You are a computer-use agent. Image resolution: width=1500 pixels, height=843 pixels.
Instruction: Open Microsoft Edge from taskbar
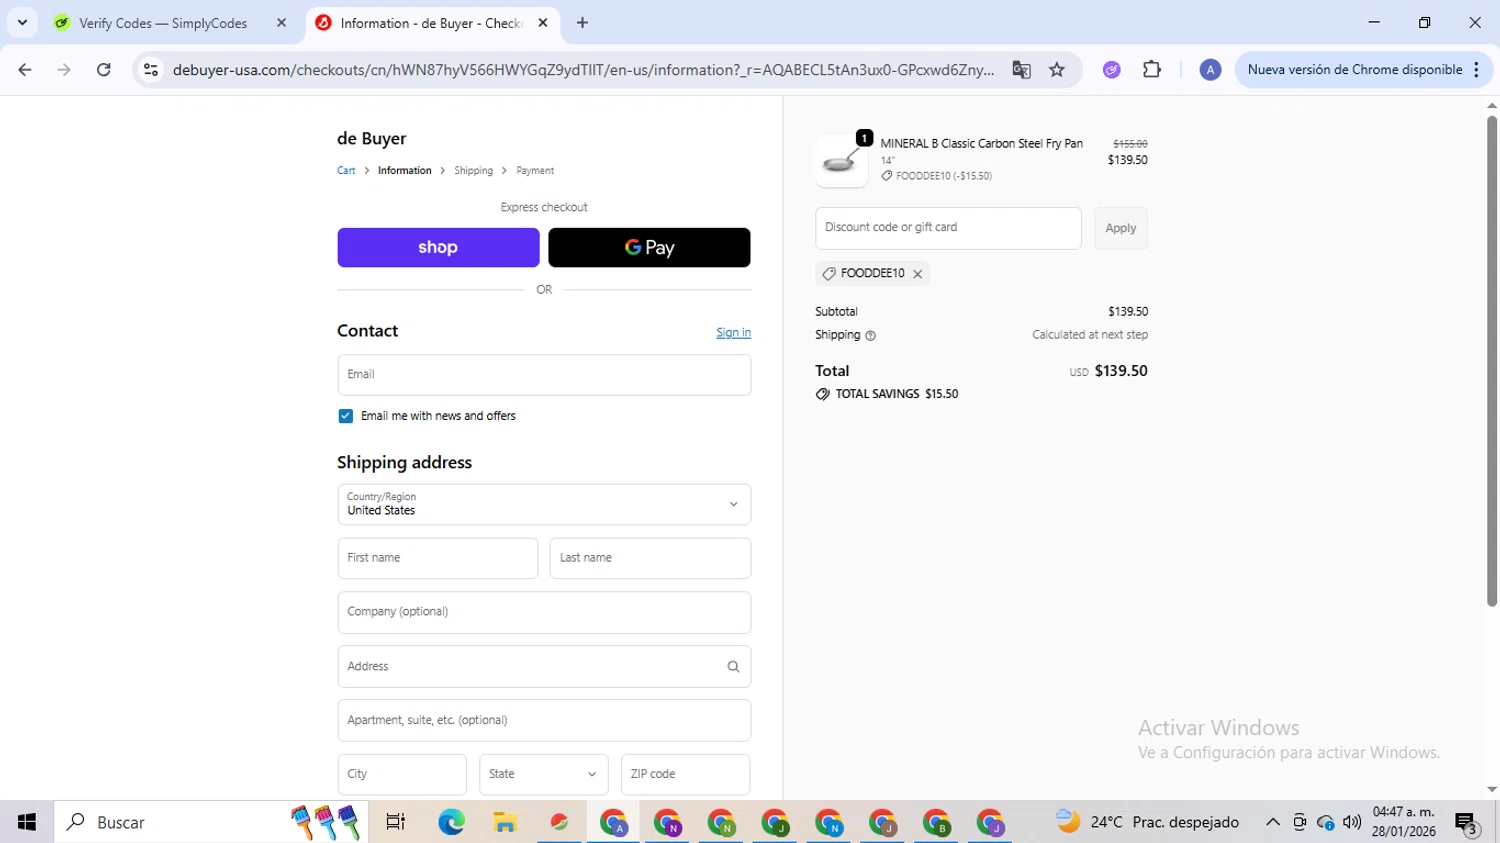pos(451,822)
